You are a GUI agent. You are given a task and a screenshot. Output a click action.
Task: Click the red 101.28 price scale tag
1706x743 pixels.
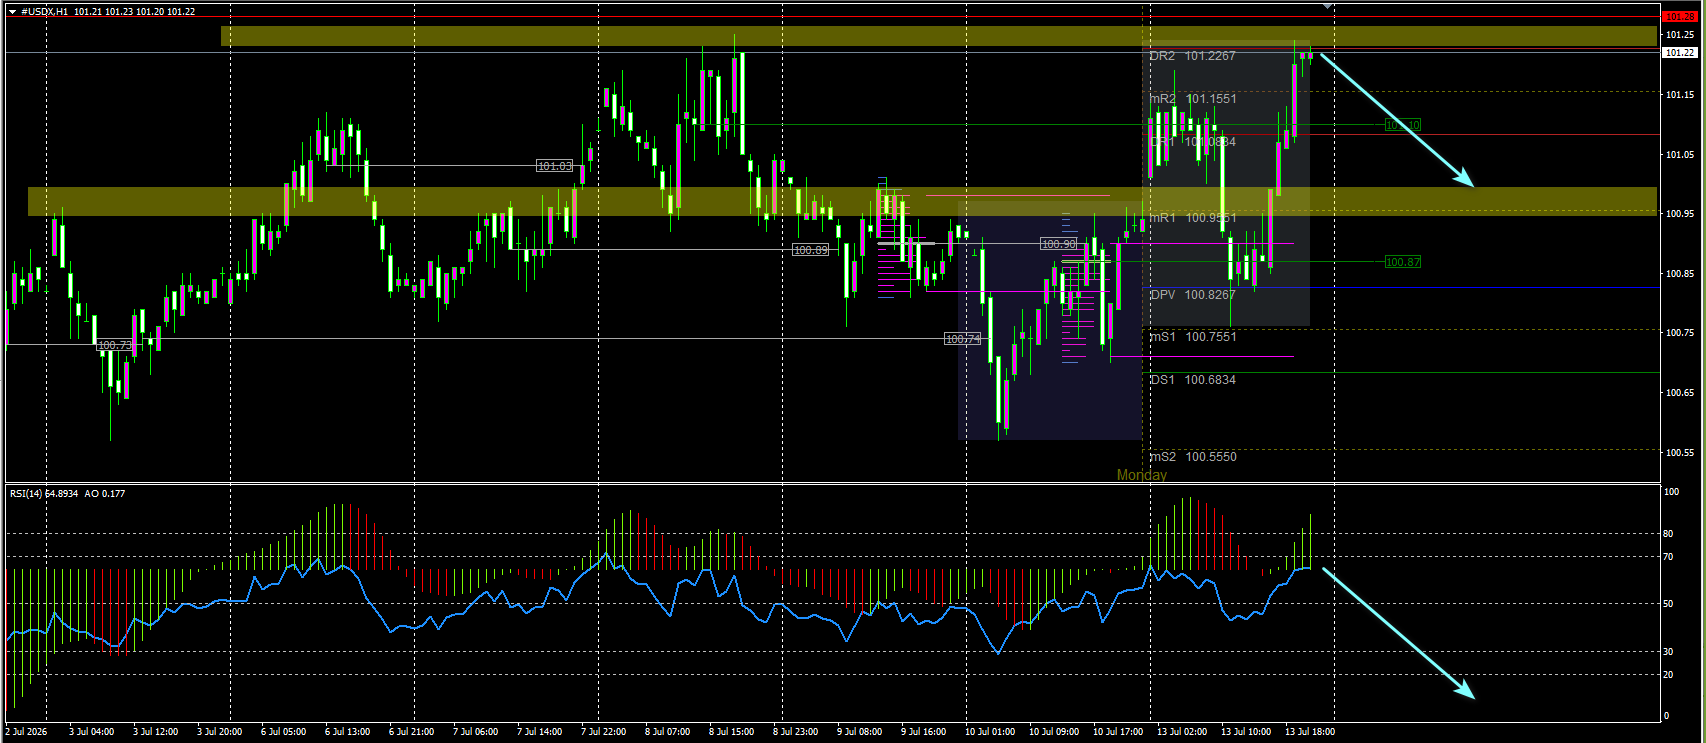tap(1678, 16)
